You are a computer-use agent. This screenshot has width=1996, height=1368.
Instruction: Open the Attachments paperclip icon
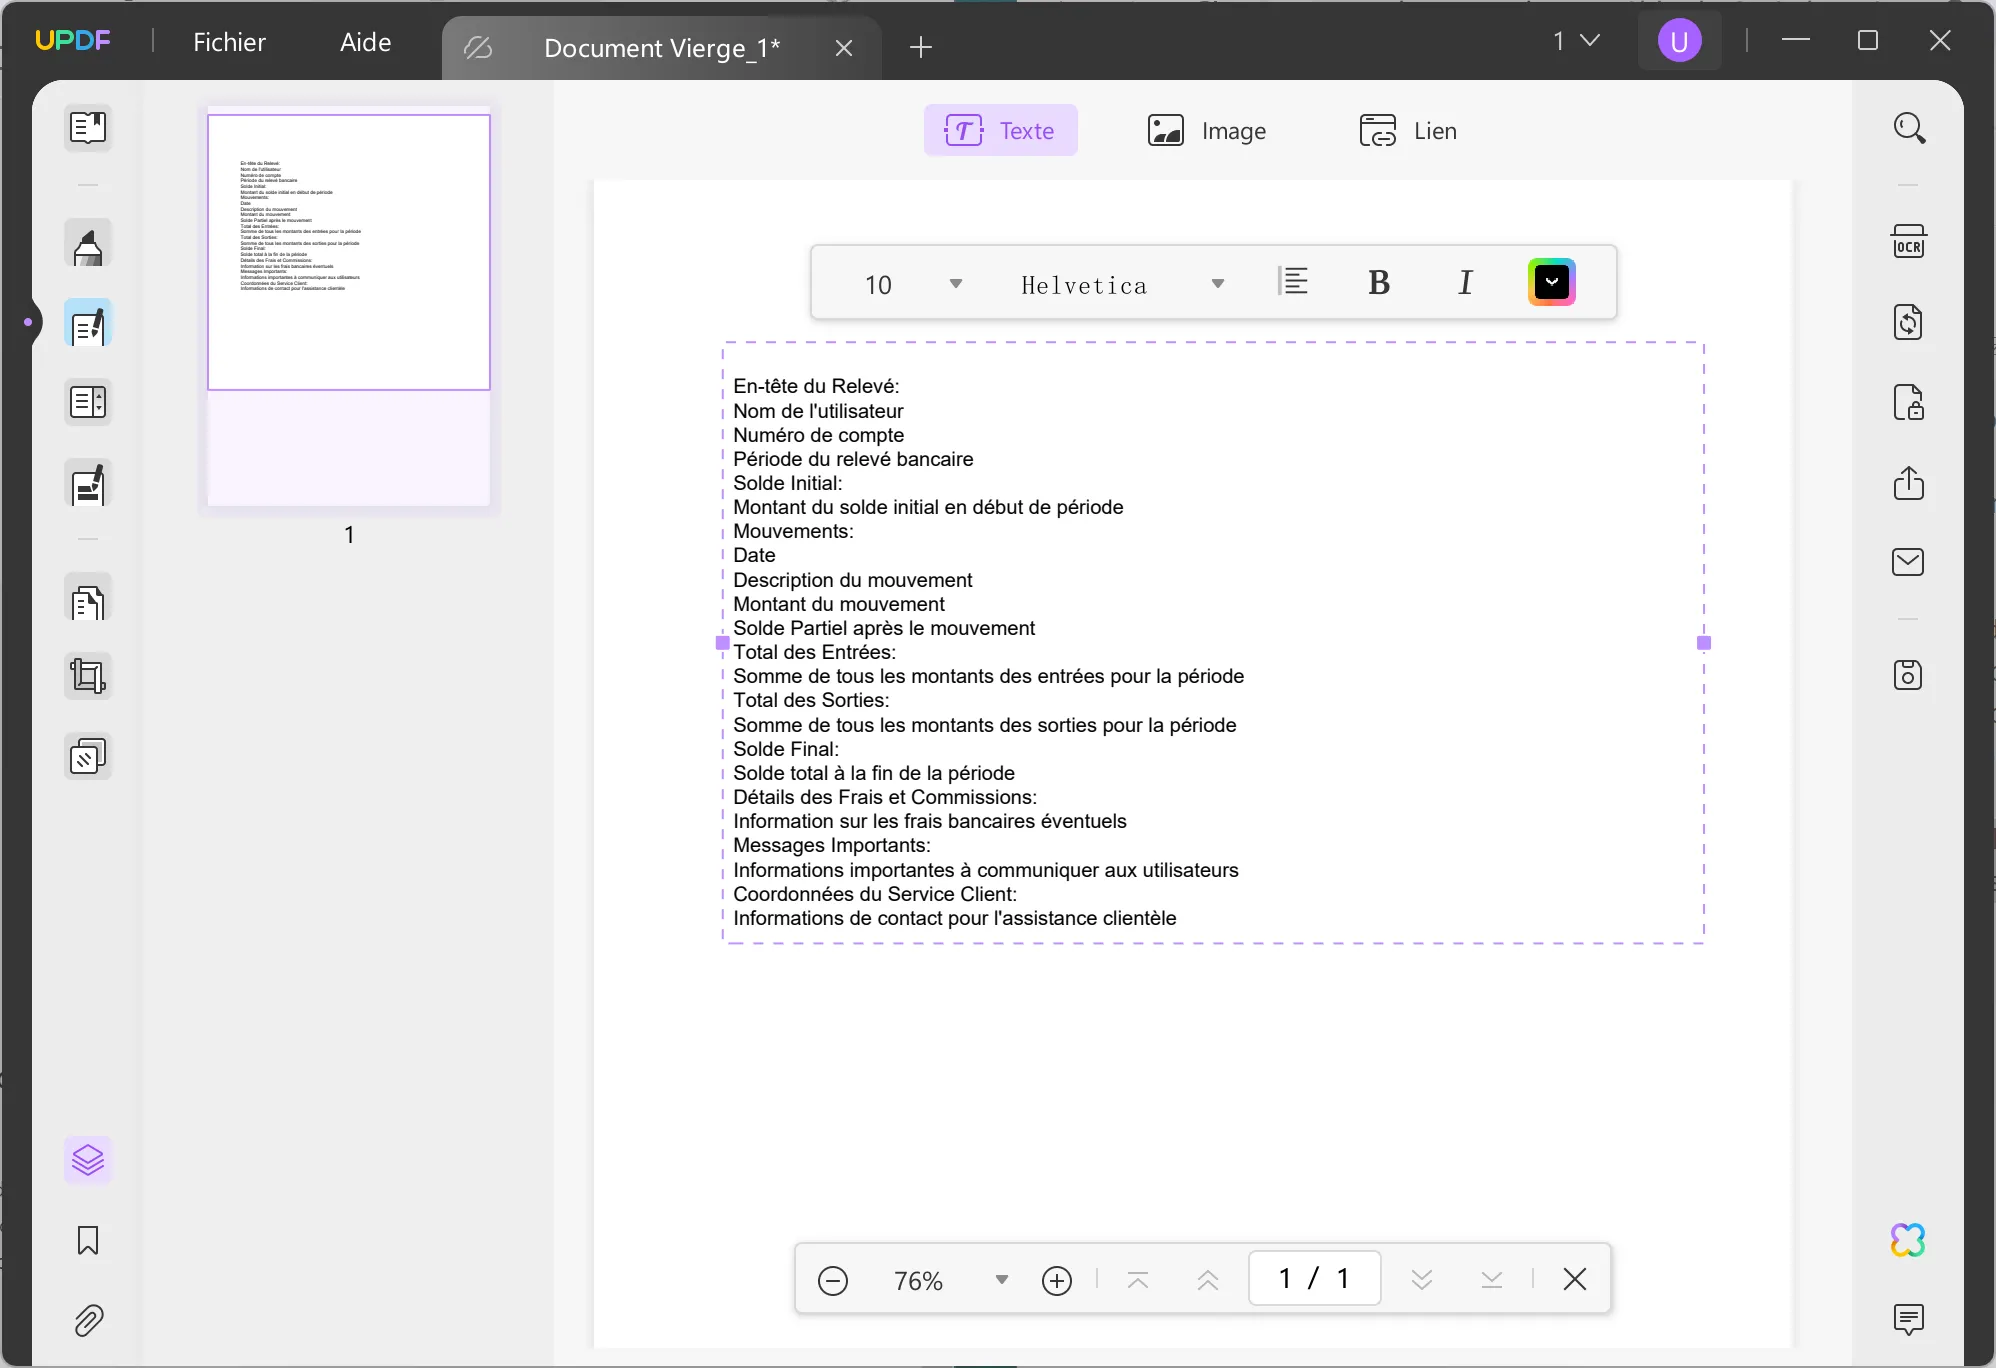88,1320
